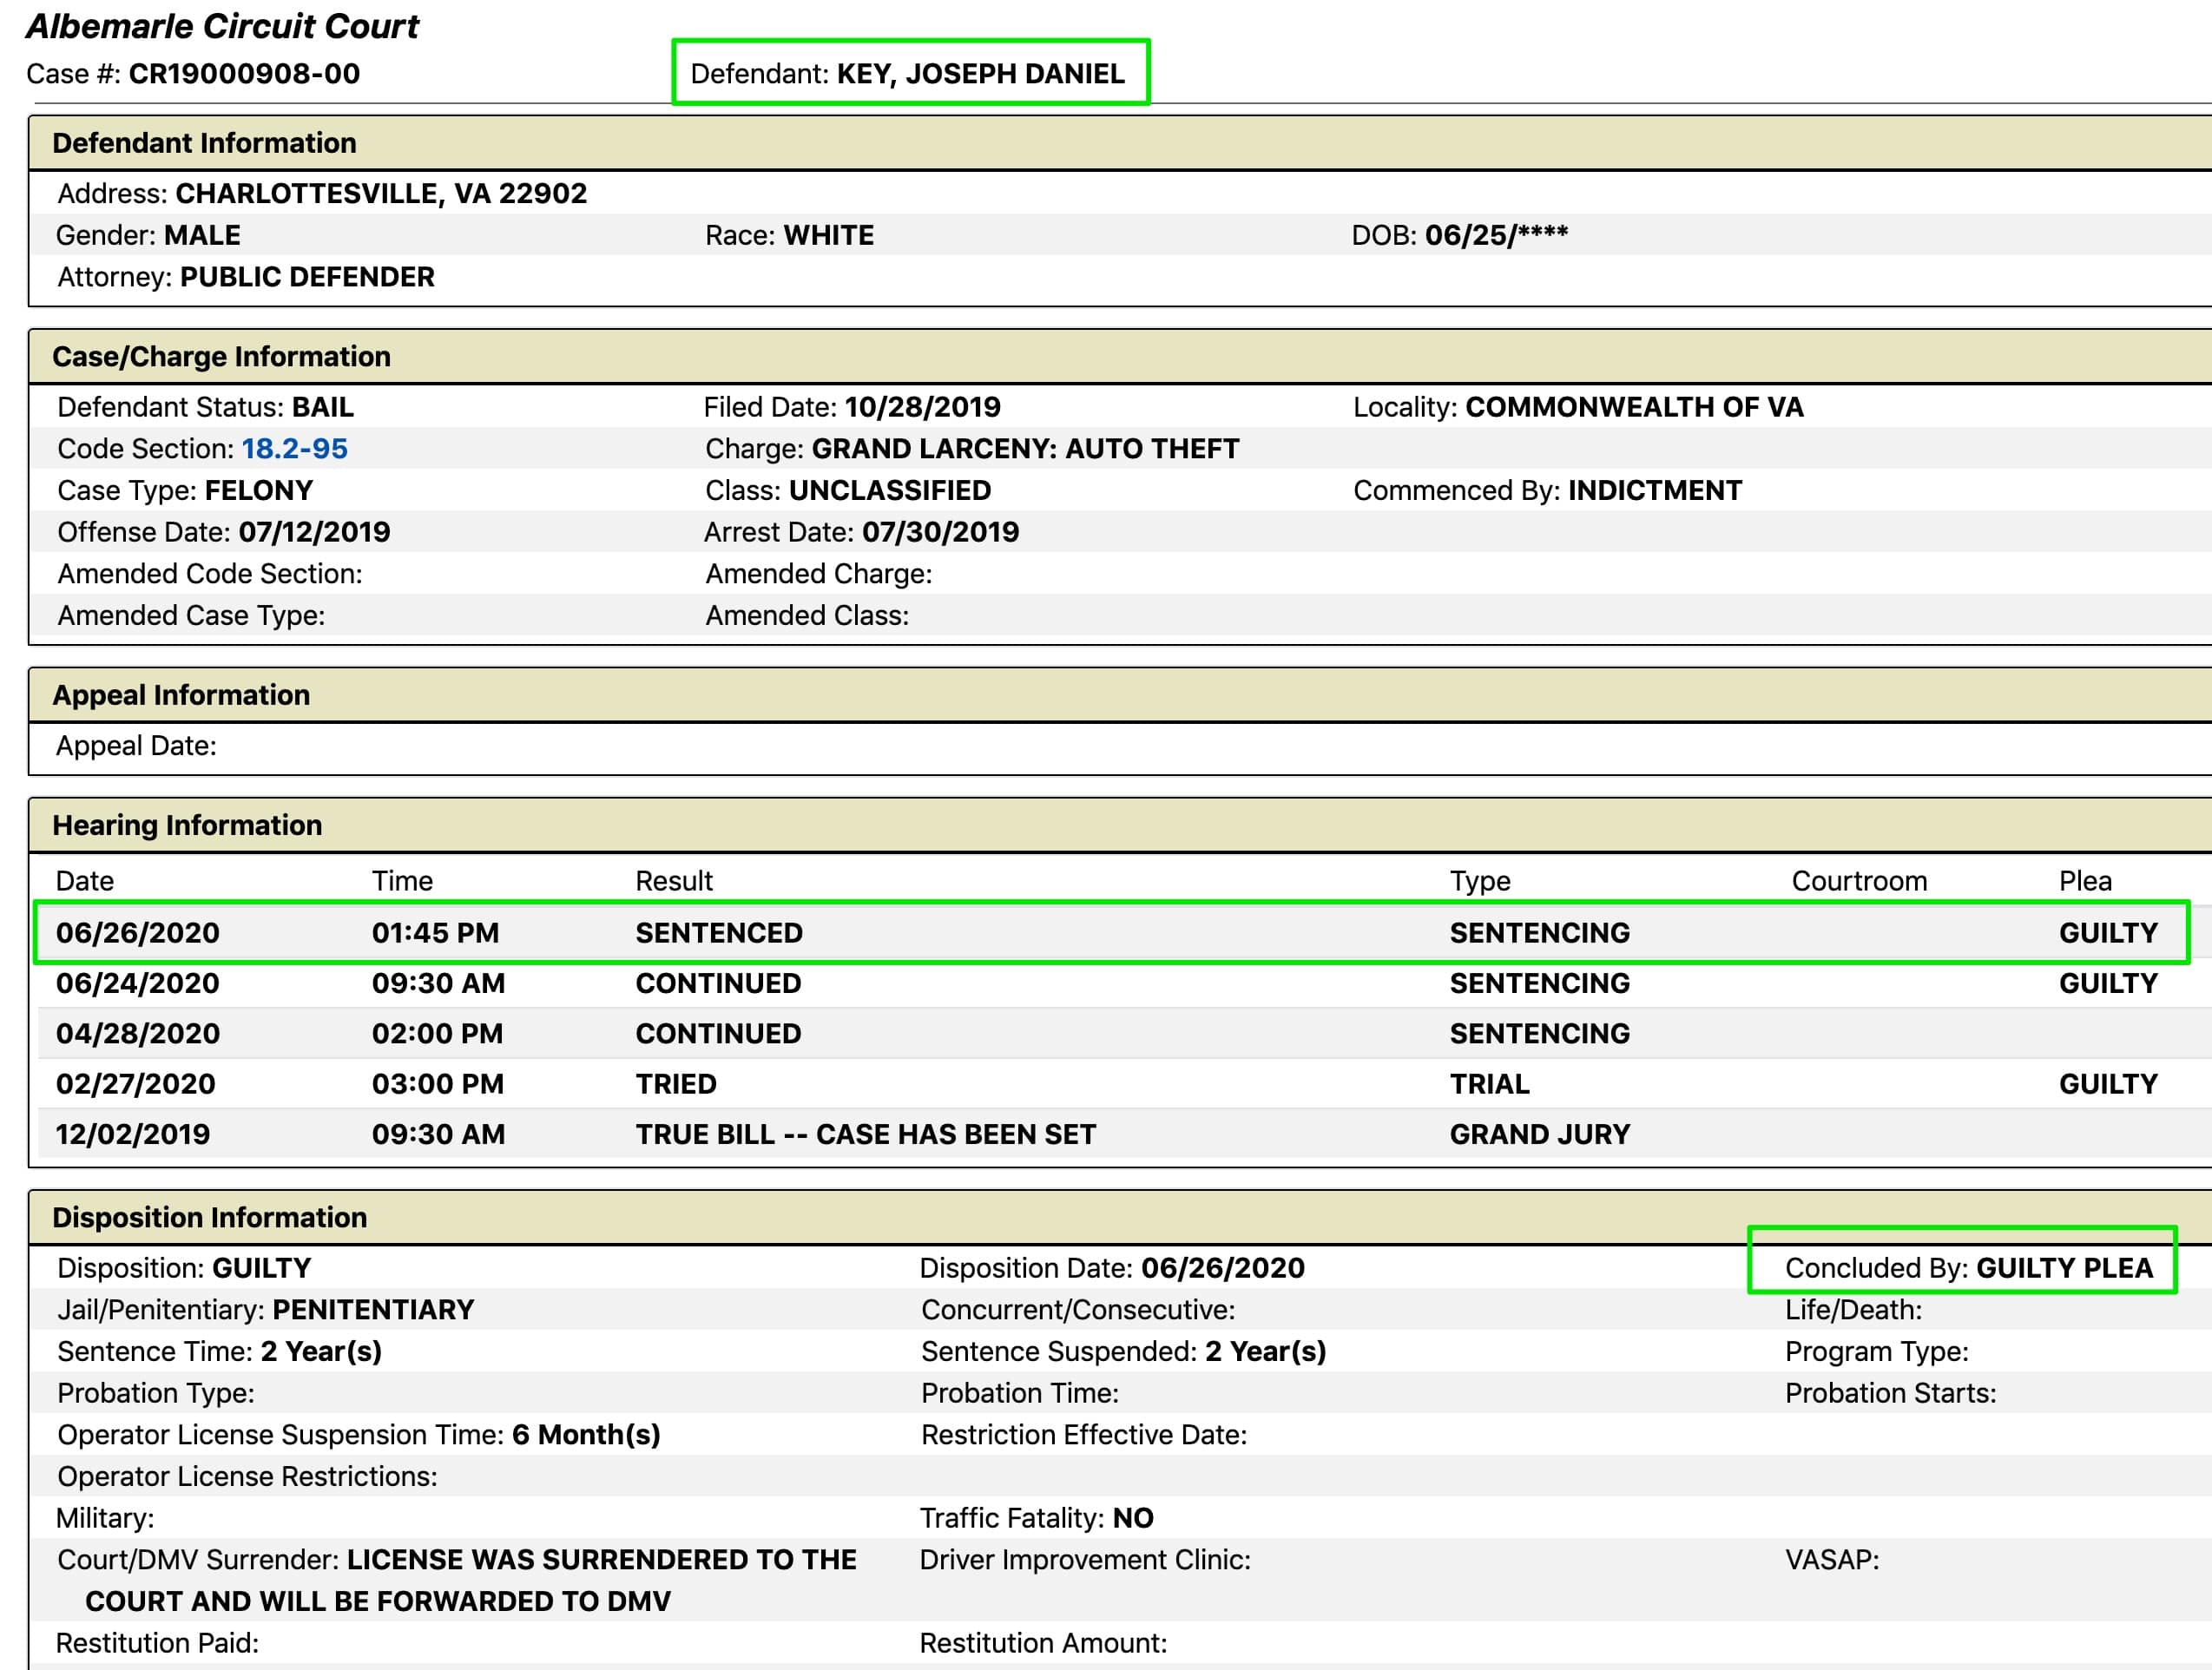This screenshot has height=1670, width=2212.
Task: Click the Courtroom column header
Action: [x=1859, y=881]
